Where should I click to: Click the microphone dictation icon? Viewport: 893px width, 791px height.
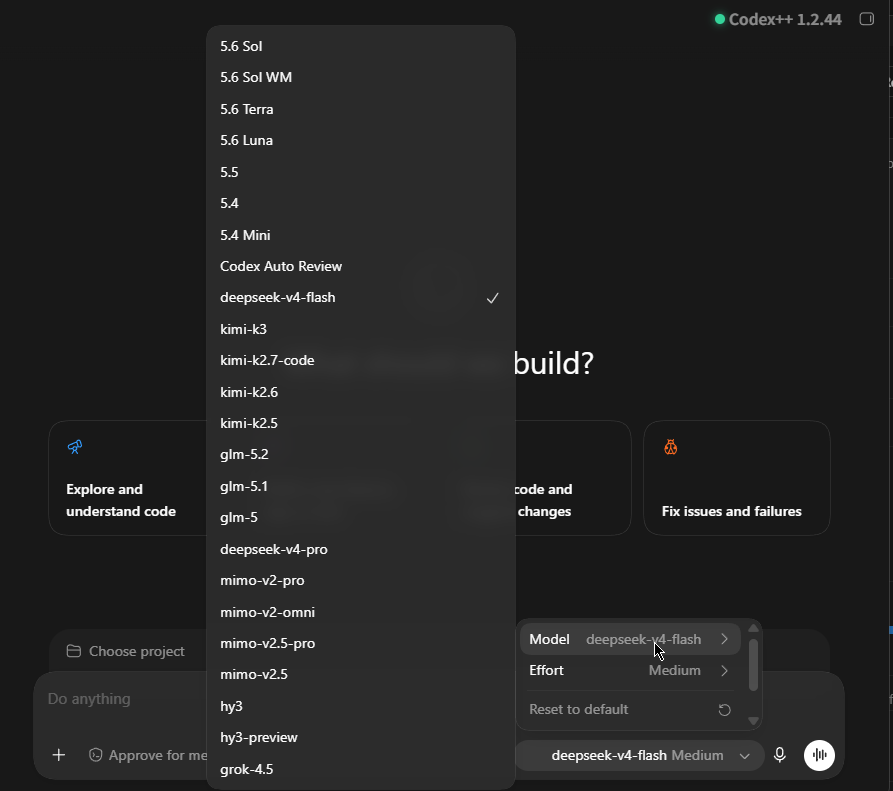coord(780,755)
